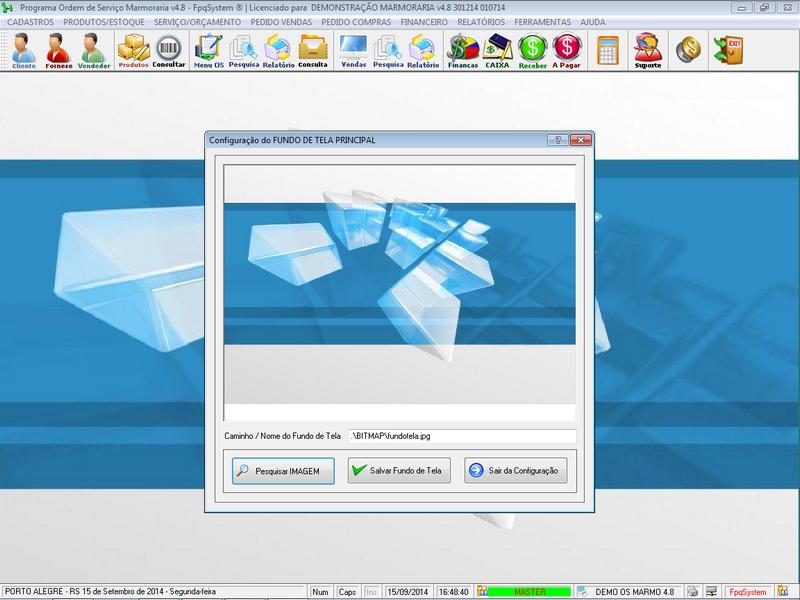The width and height of the screenshot is (800, 600).
Task: Click the green Receber dollar icon
Action: click(x=533, y=51)
